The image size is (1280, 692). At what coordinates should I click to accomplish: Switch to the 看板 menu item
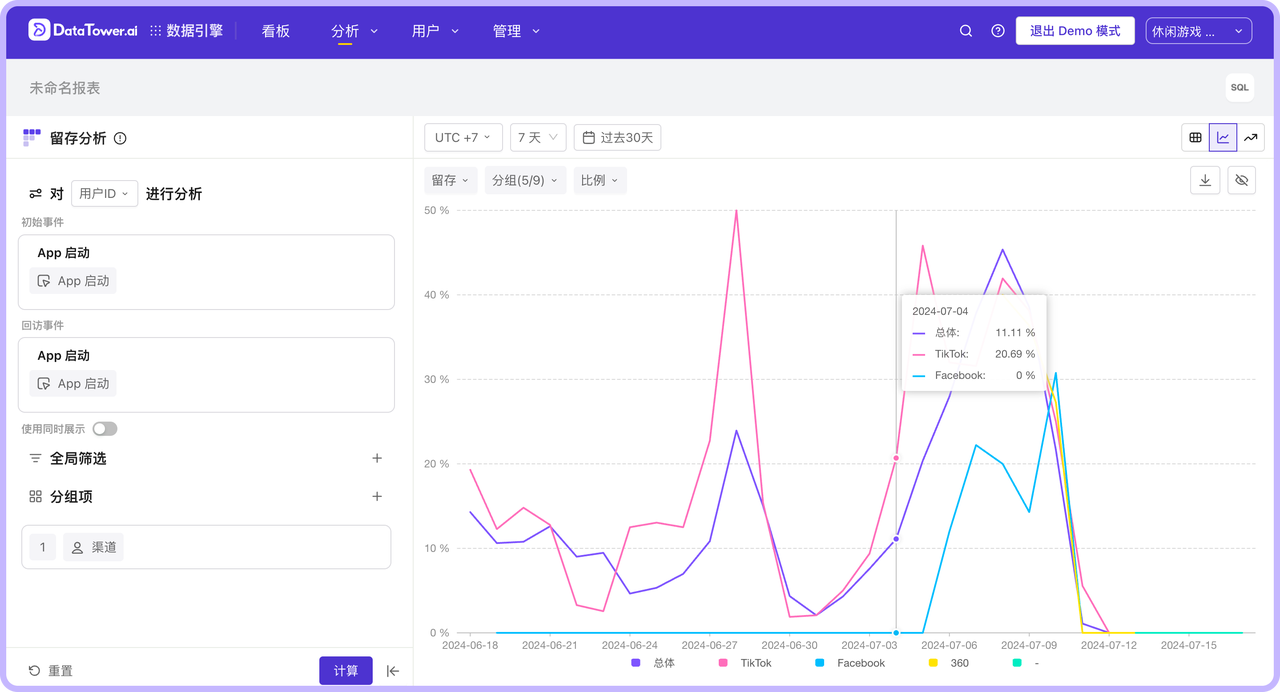coord(275,31)
